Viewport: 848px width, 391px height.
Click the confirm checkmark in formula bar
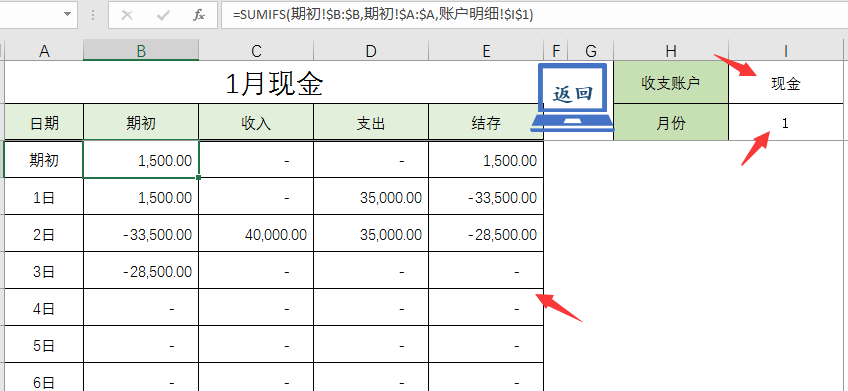(x=163, y=15)
